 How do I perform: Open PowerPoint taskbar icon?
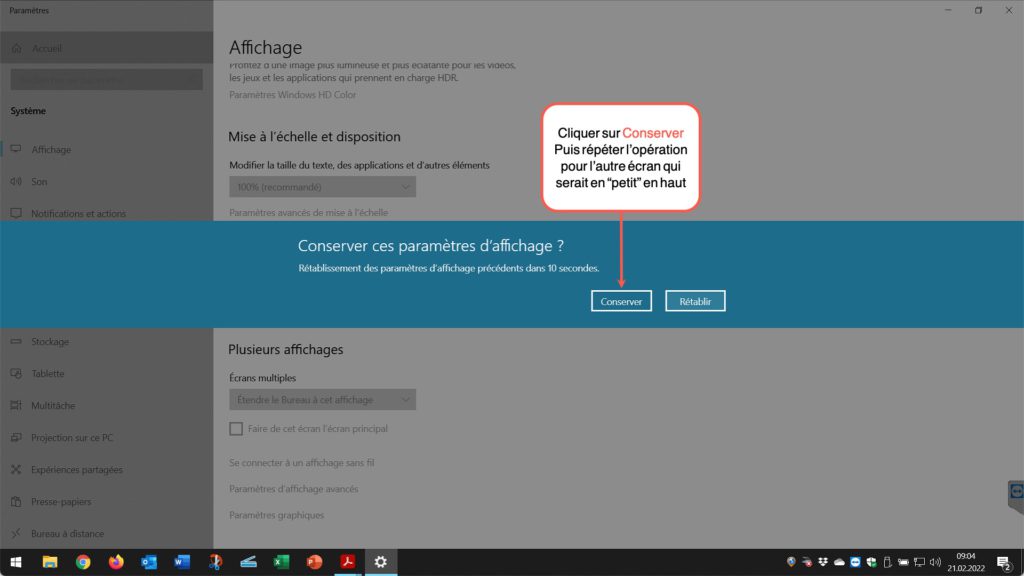click(314, 562)
